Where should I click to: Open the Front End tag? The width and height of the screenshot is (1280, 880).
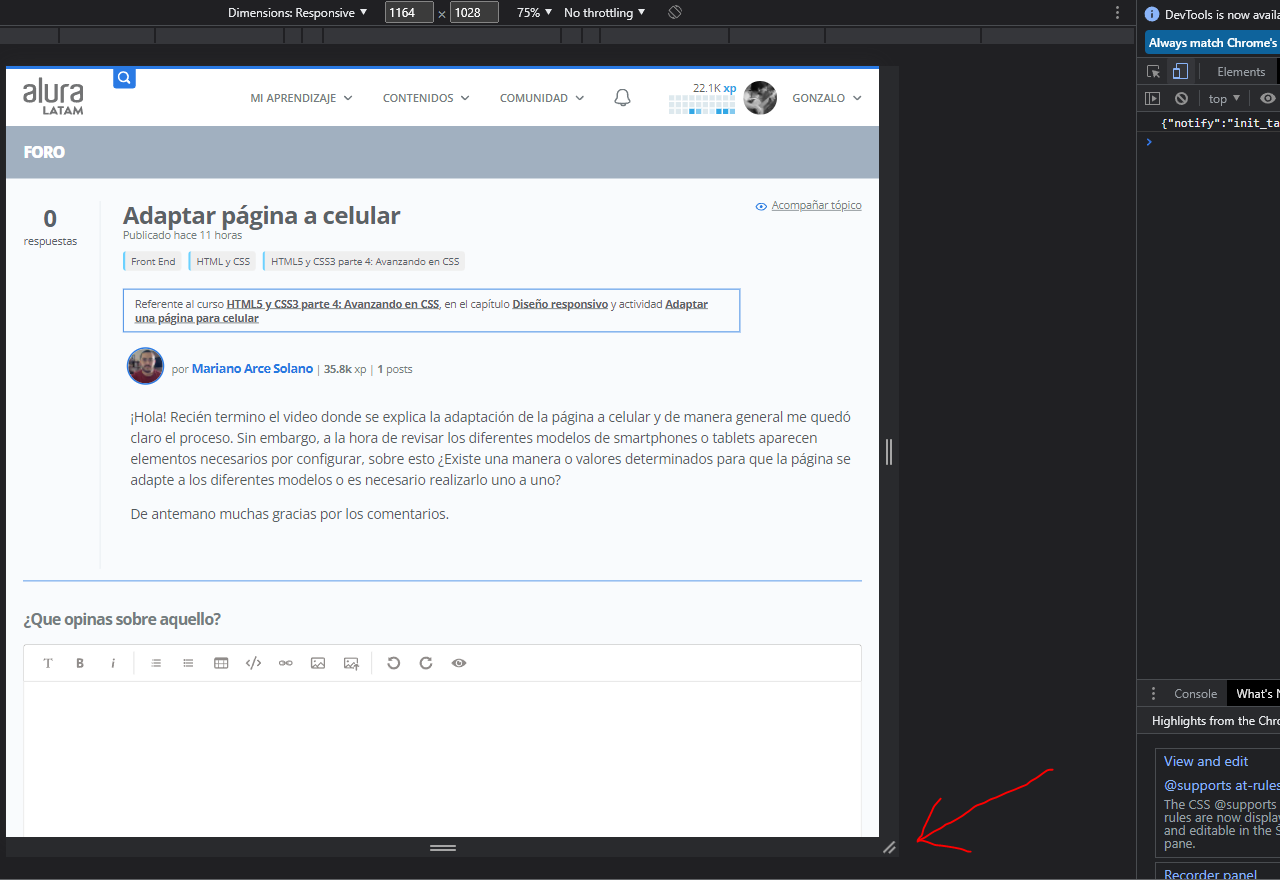[153, 261]
